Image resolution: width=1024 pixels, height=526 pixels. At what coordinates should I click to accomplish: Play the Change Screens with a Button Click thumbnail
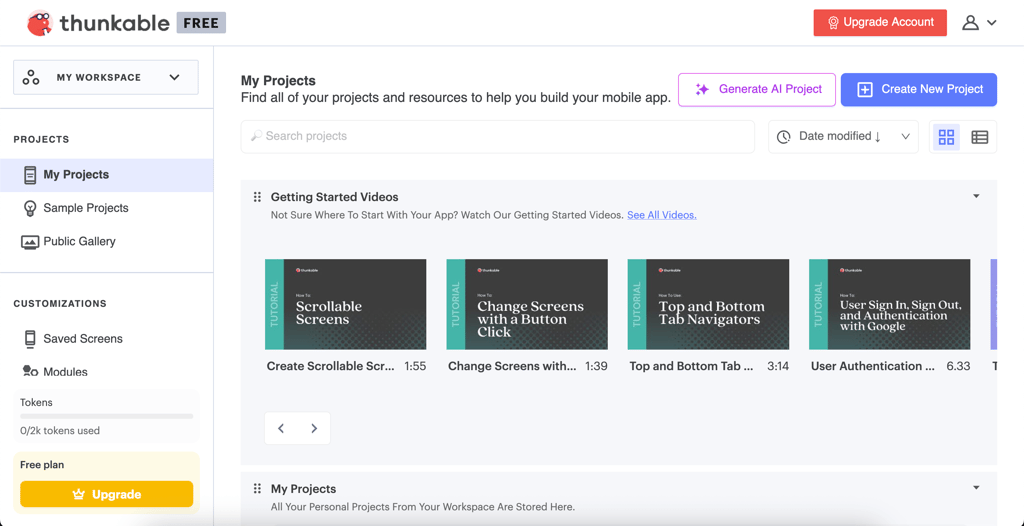527,304
